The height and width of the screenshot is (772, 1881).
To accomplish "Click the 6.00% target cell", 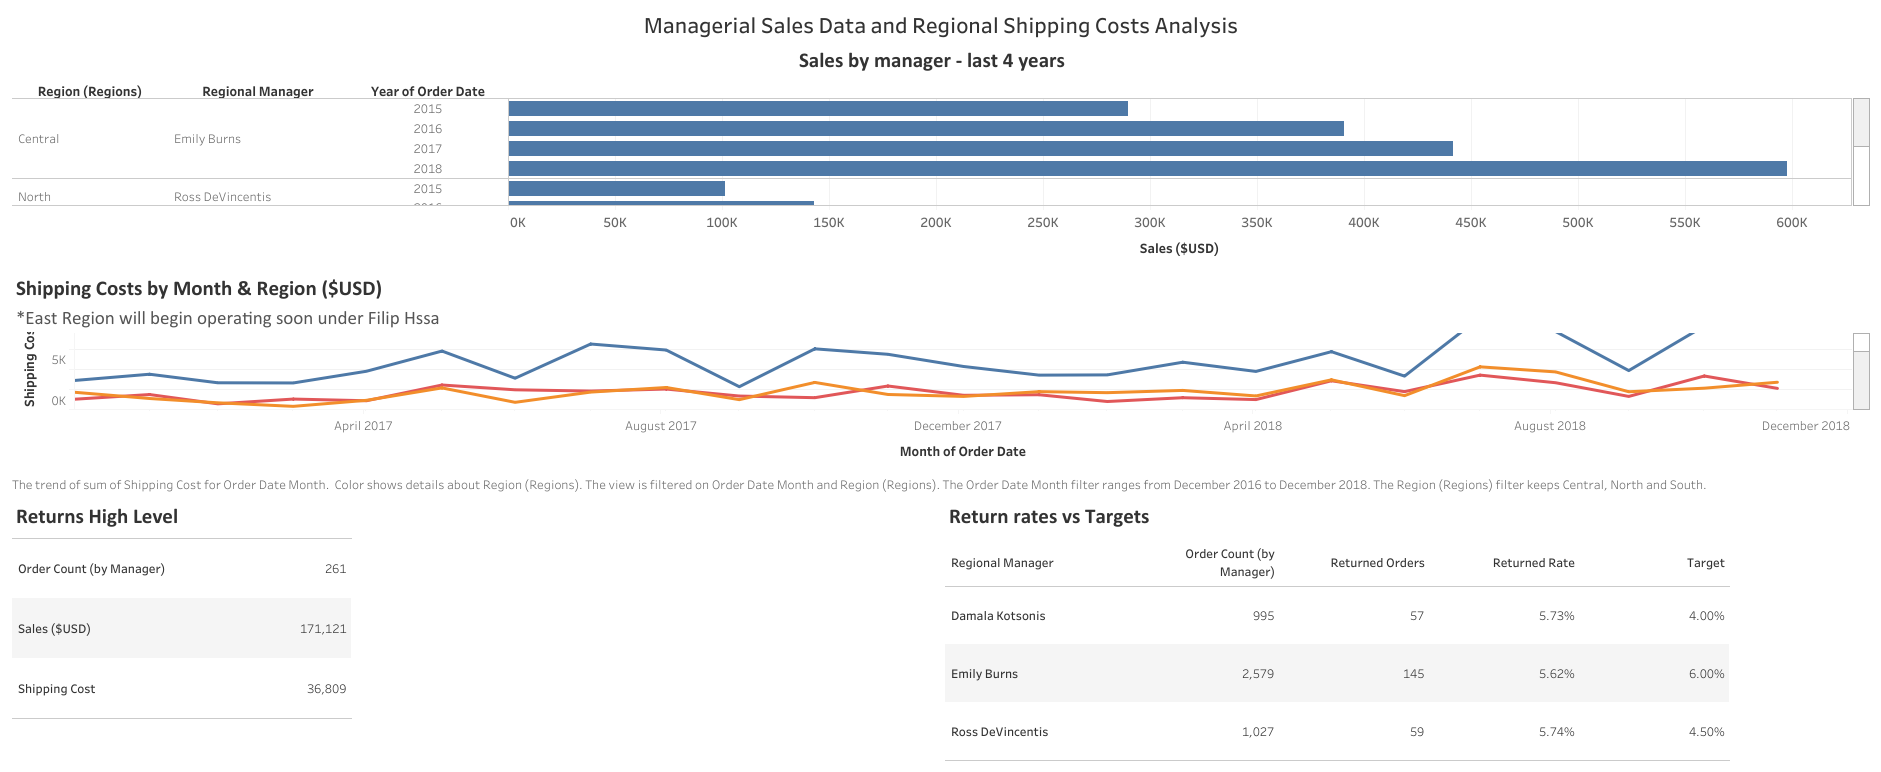I will tap(1707, 674).
